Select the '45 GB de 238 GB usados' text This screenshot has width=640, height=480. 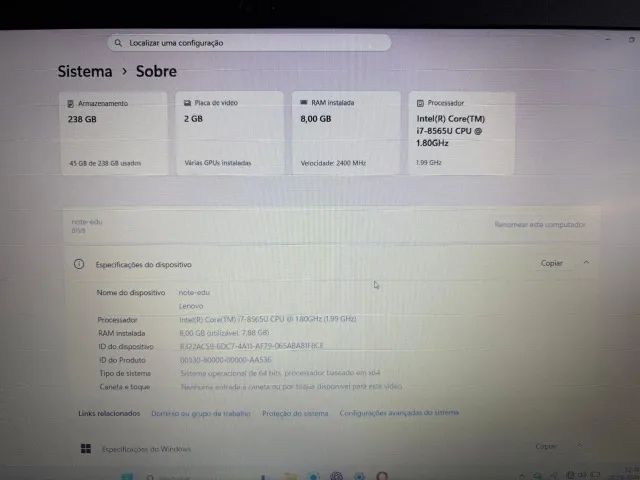click(105, 163)
